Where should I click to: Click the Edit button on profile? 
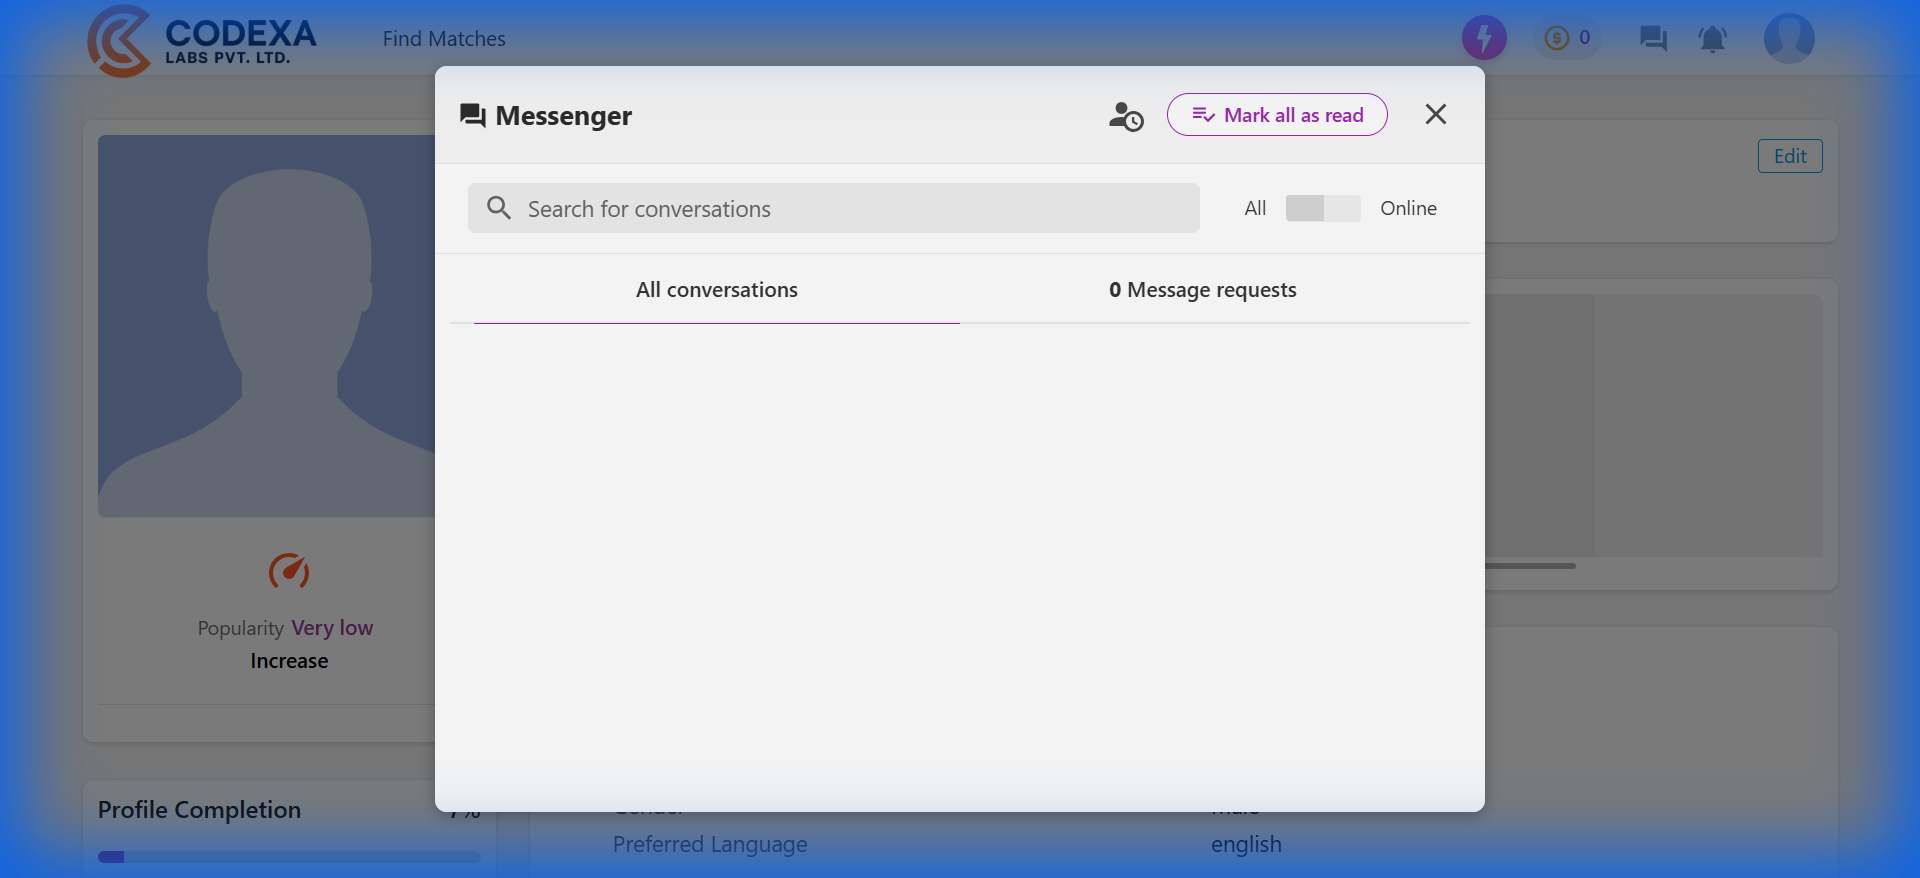point(1789,156)
